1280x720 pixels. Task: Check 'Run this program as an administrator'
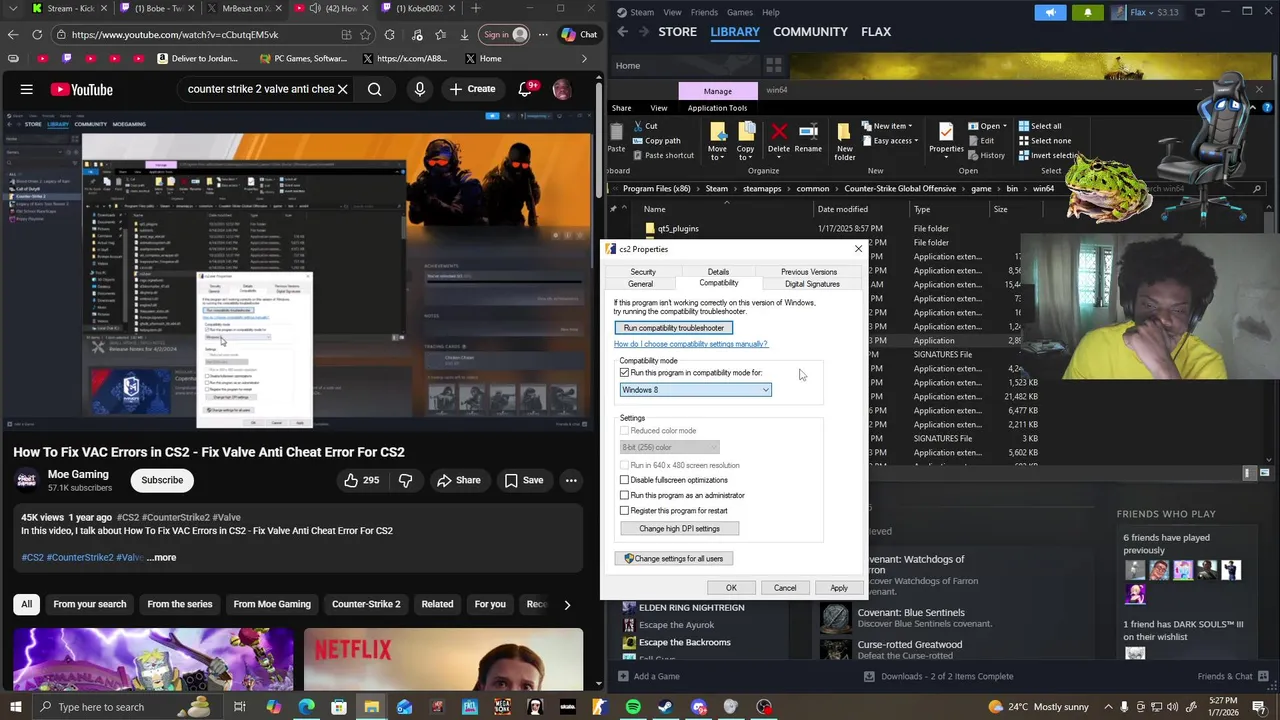click(625, 495)
